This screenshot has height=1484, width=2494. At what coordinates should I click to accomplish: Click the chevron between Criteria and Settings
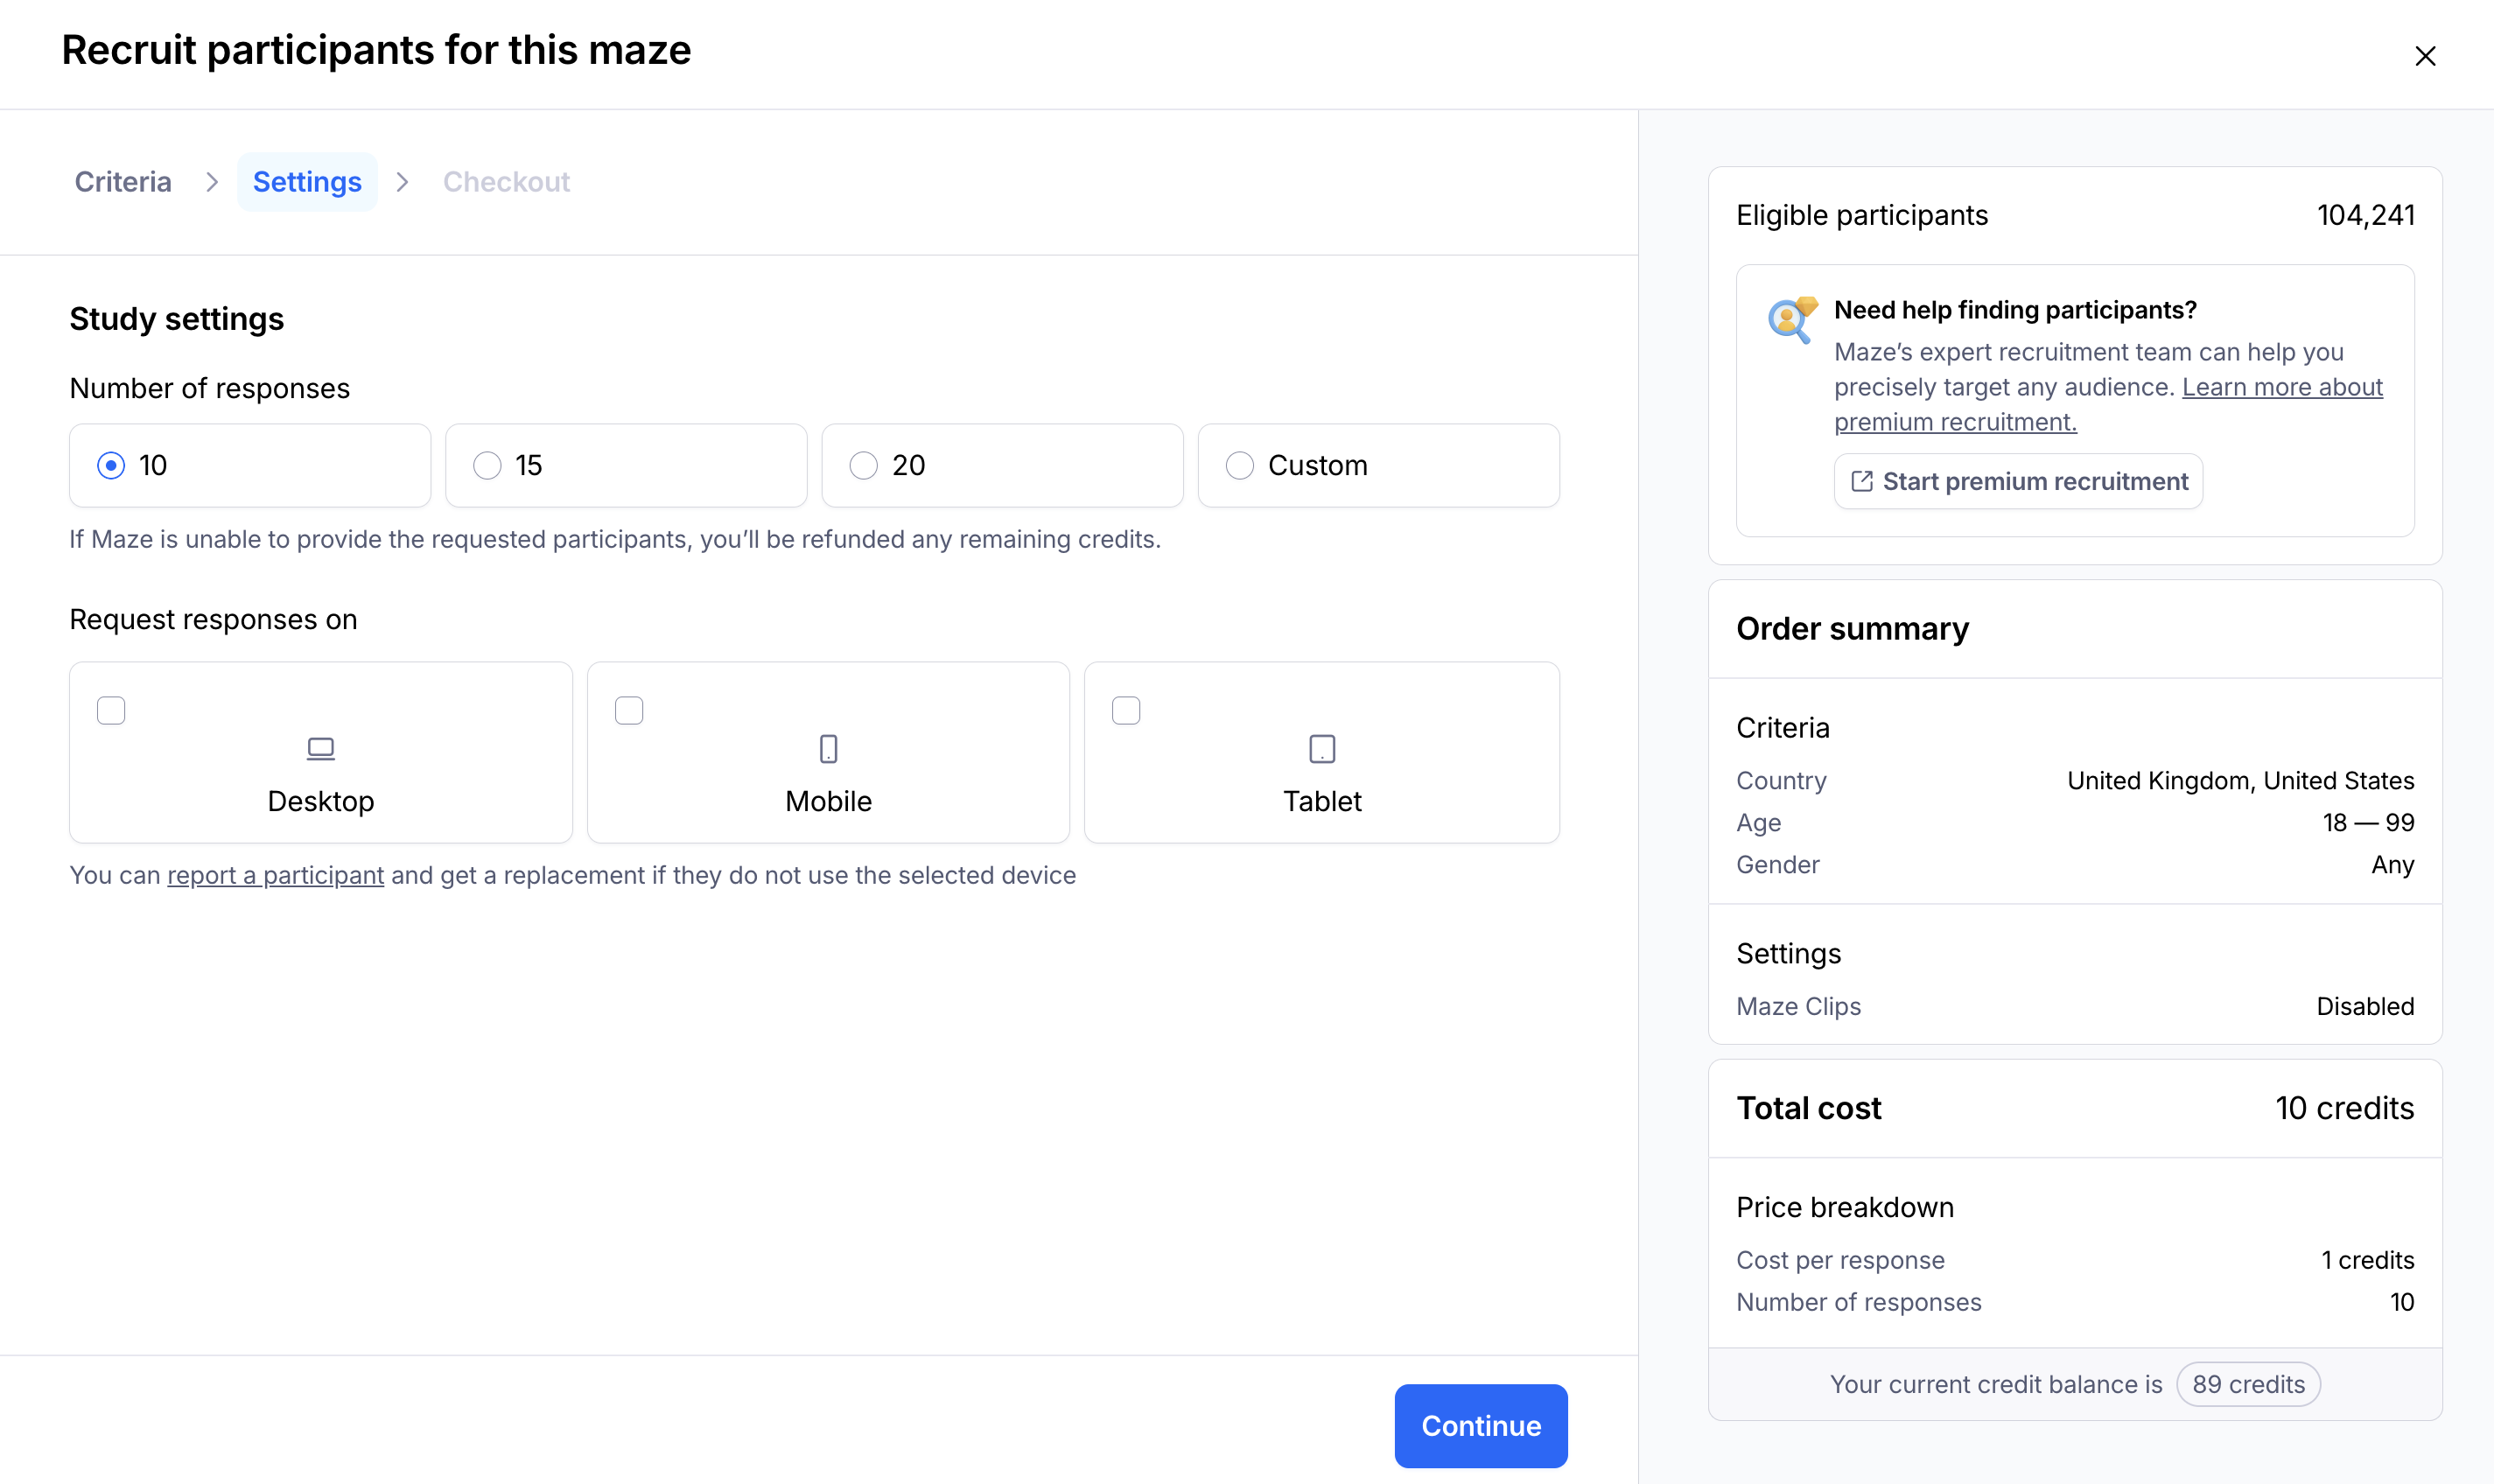coord(211,182)
